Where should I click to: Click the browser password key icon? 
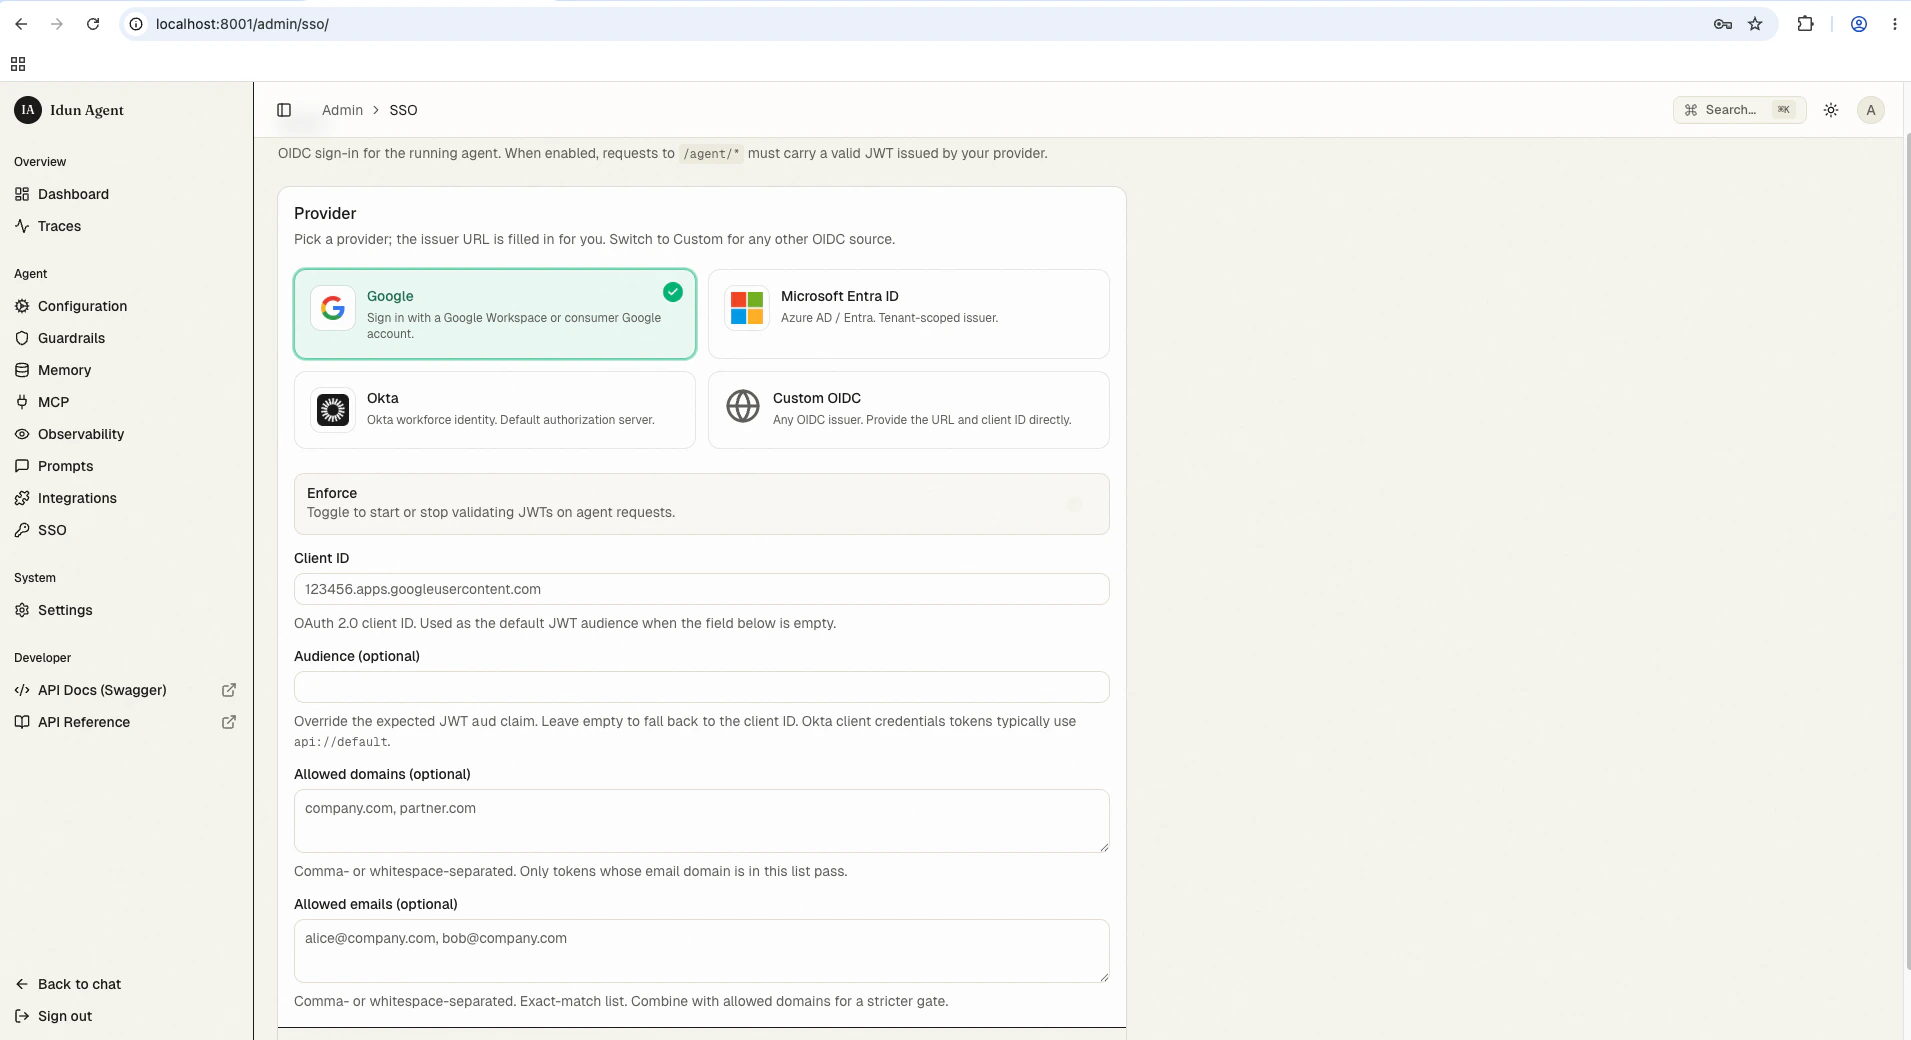coord(1723,24)
